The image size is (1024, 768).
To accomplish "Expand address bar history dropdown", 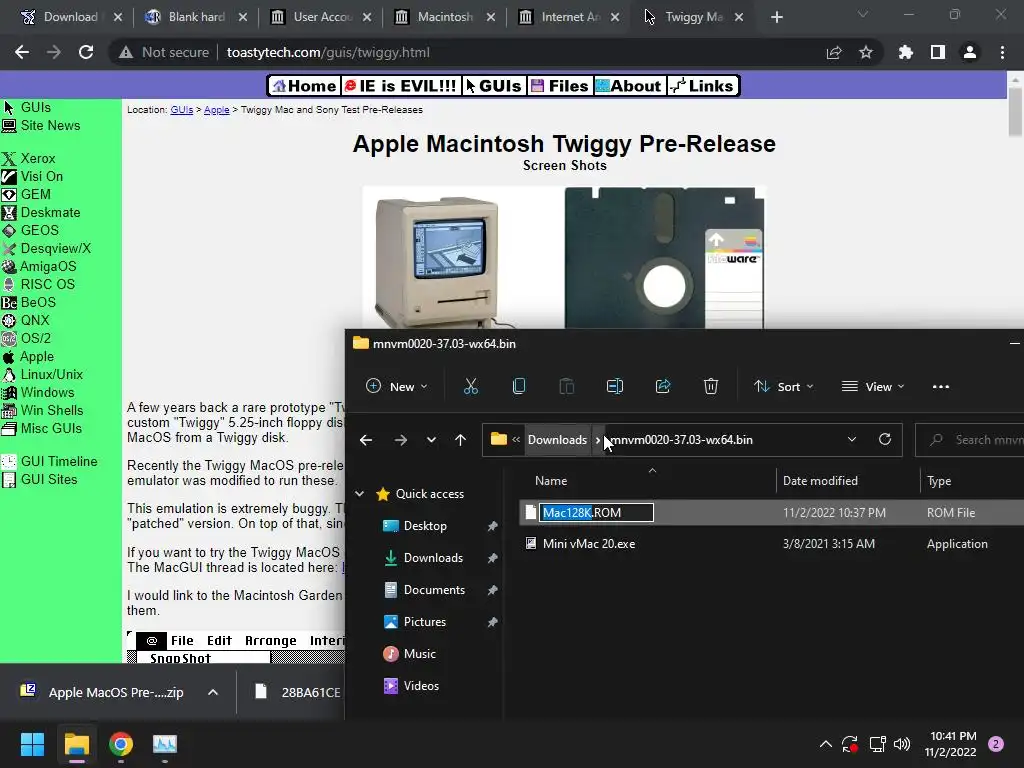I will pyautogui.click(x=852, y=440).
